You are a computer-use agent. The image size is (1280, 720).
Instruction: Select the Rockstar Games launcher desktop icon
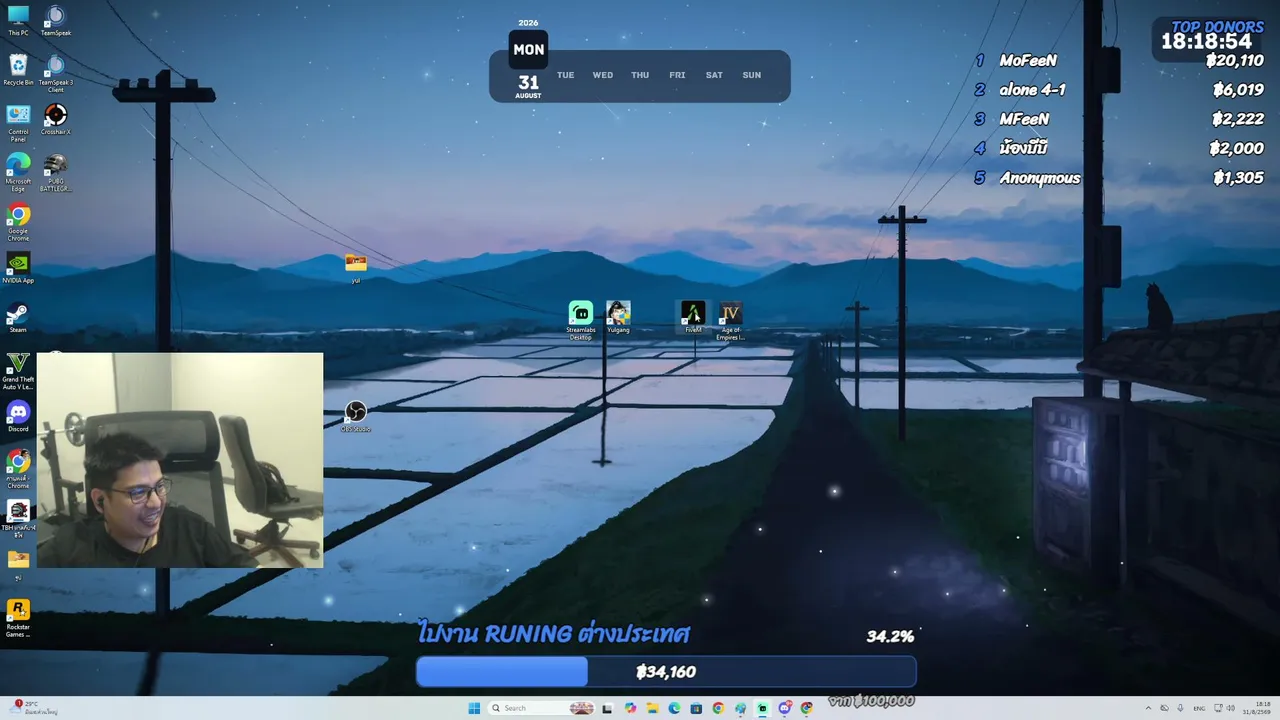18,617
